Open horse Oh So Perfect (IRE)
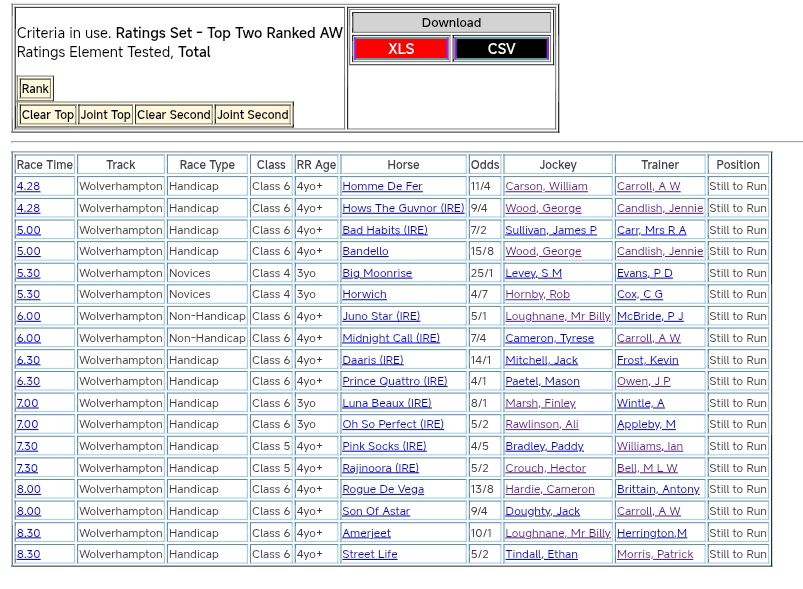The image size is (803, 589). 393,425
